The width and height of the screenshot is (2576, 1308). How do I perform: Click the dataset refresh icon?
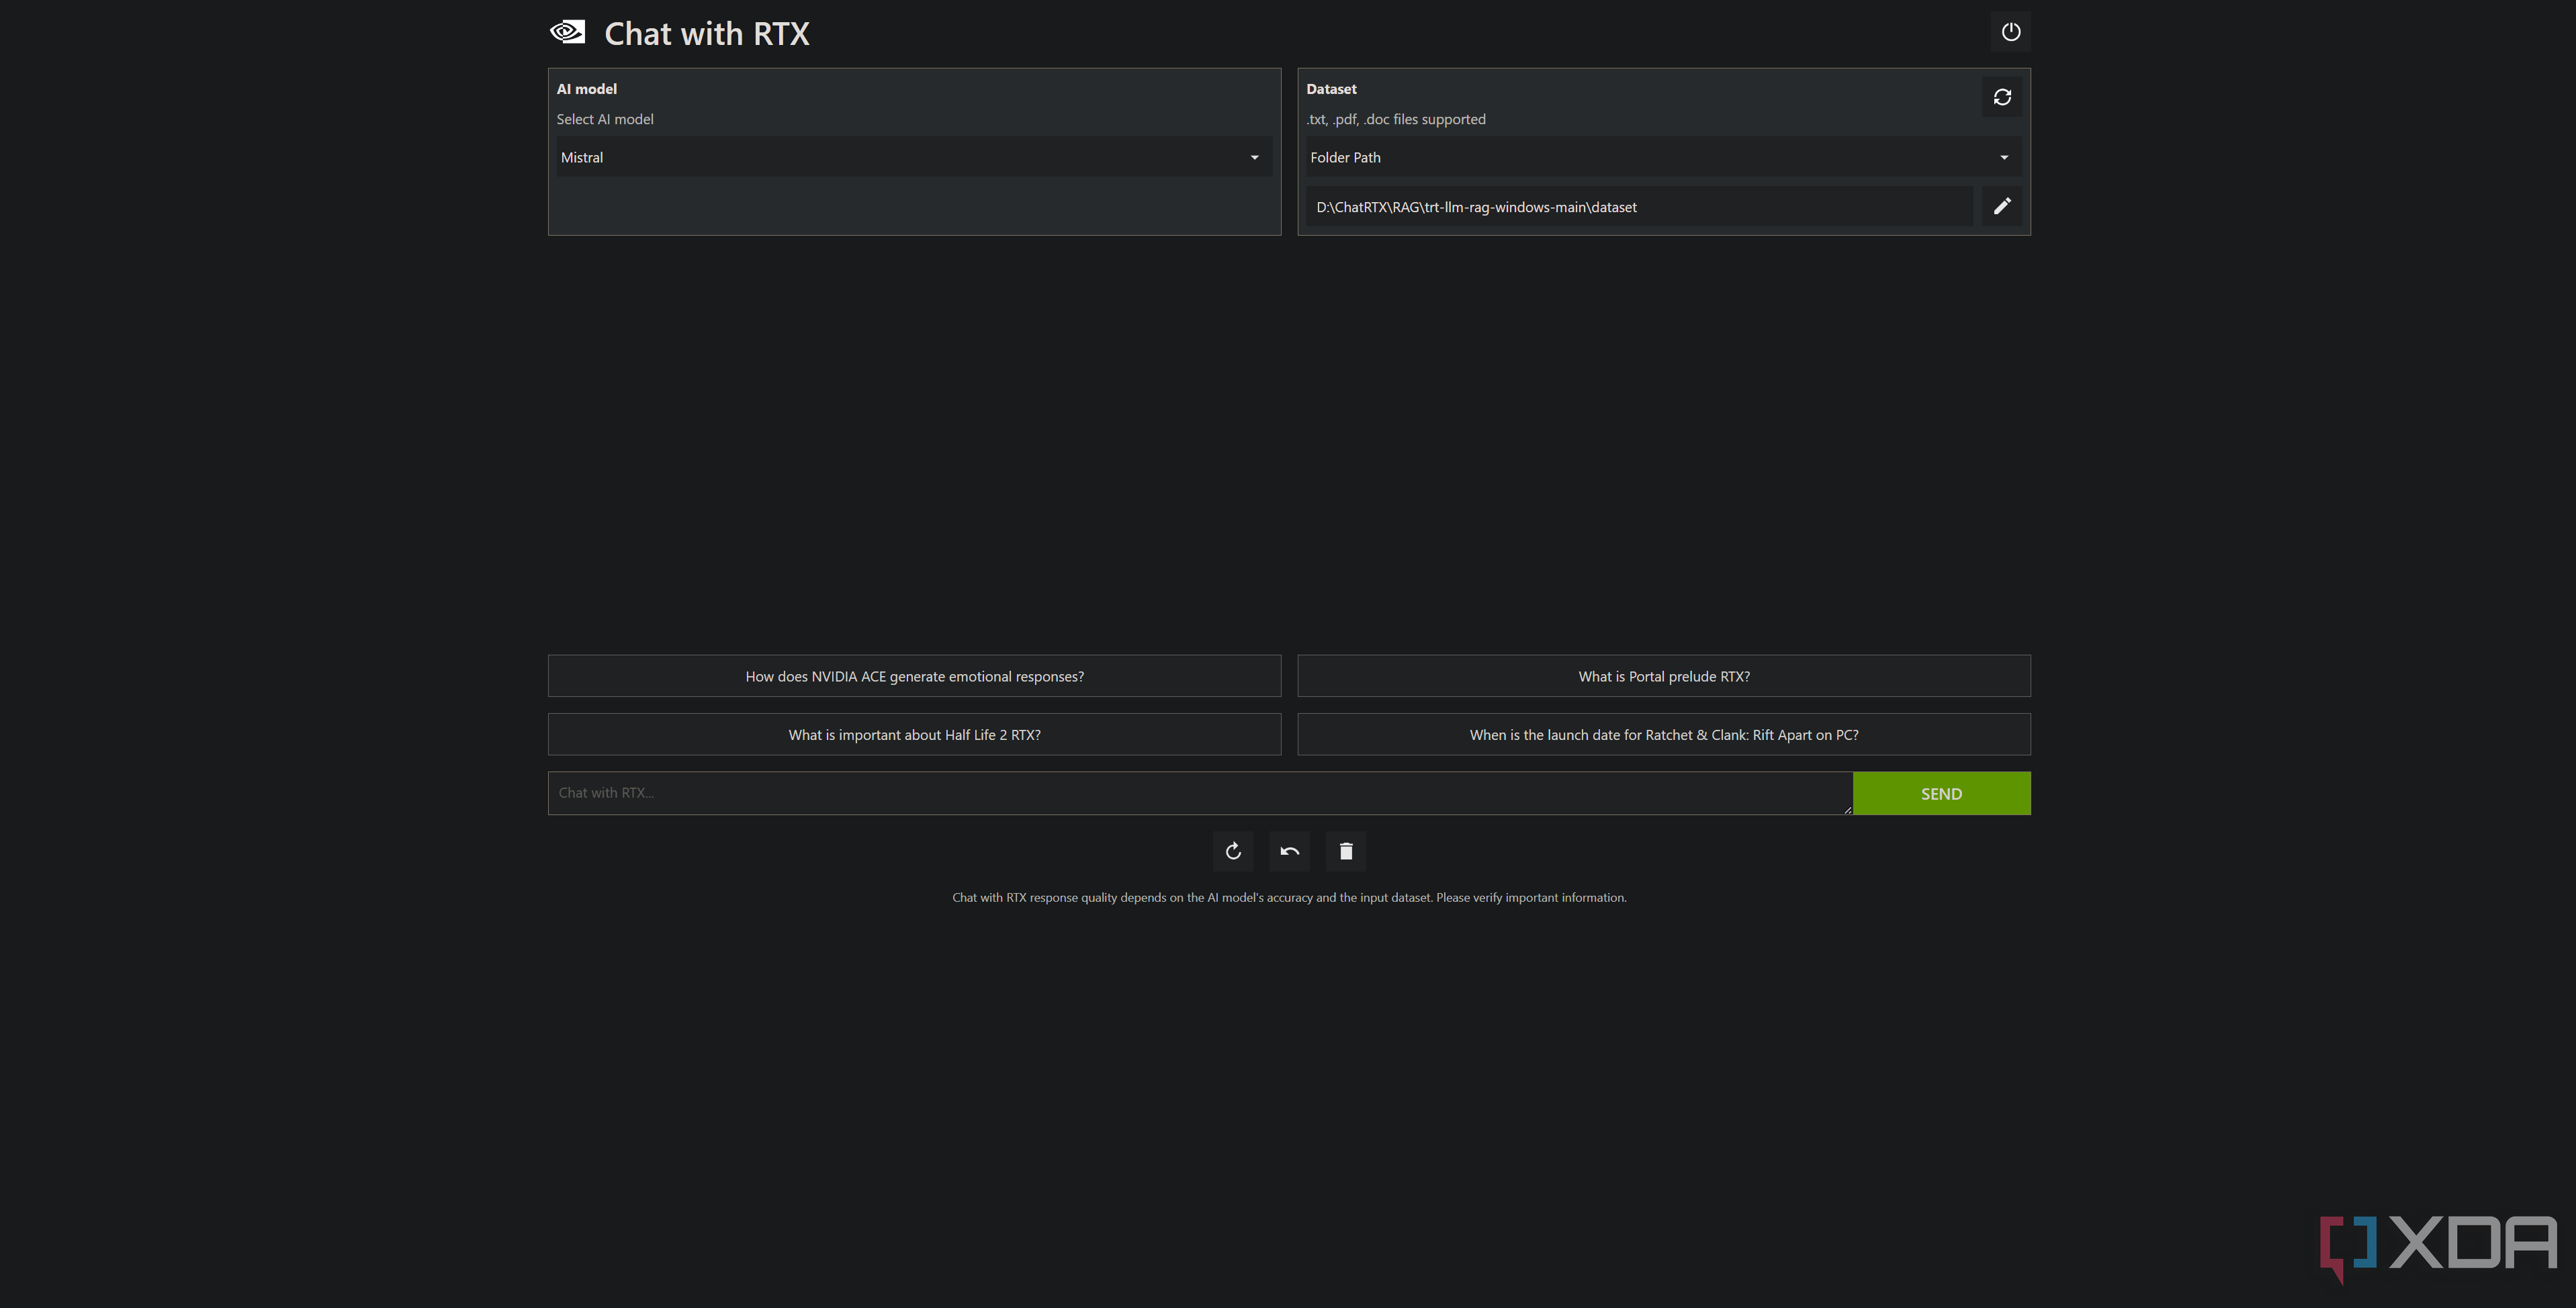pos(2002,97)
